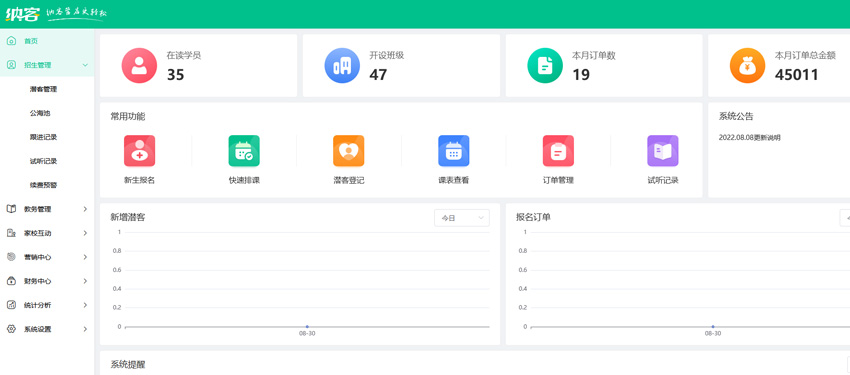Open the 报名订单 period dropdown
850x375 pixels.
tap(845, 218)
